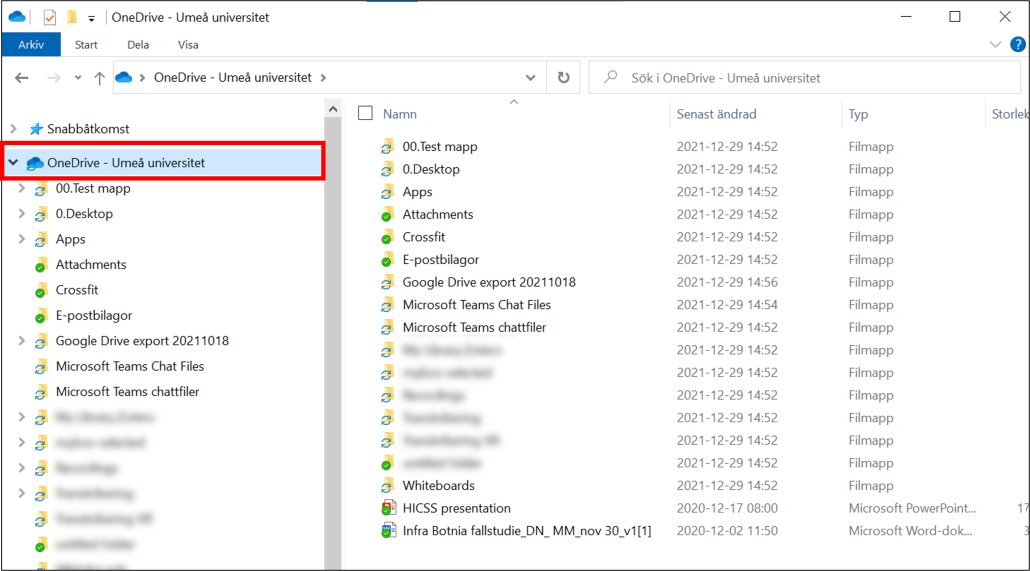Open the Help question mark icon
1030x571 pixels.
click(x=1018, y=45)
